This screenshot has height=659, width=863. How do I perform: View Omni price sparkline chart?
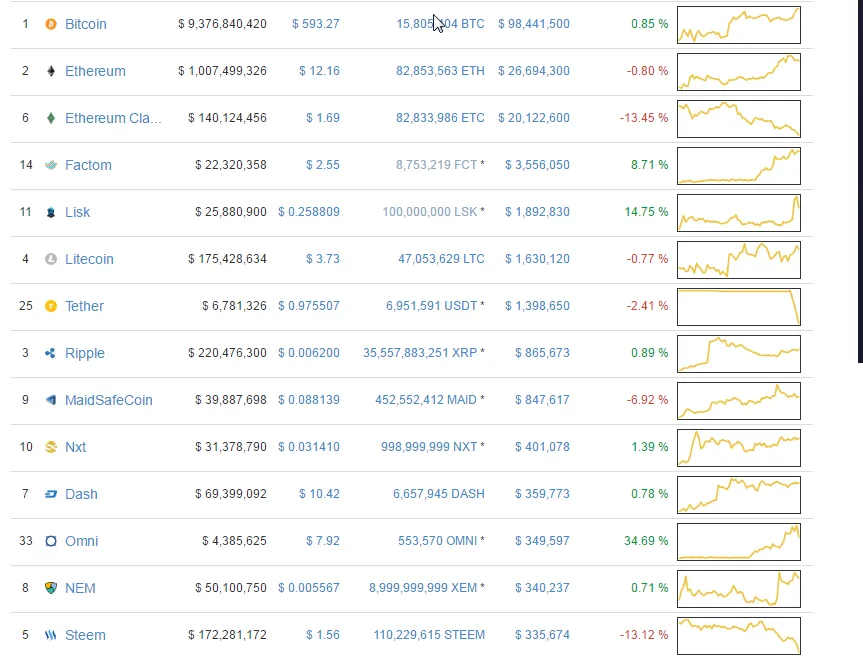coord(739,542)
